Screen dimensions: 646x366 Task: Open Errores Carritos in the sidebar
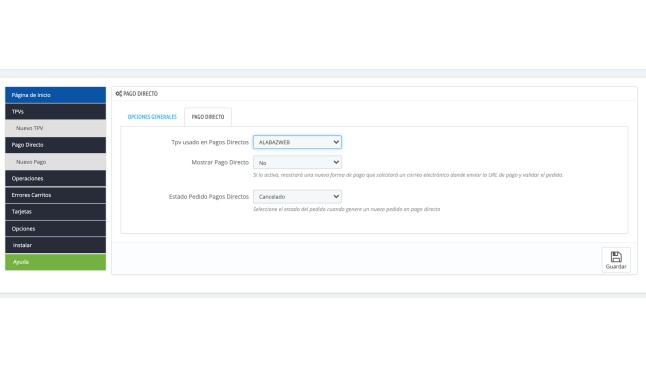click(55, 195)
